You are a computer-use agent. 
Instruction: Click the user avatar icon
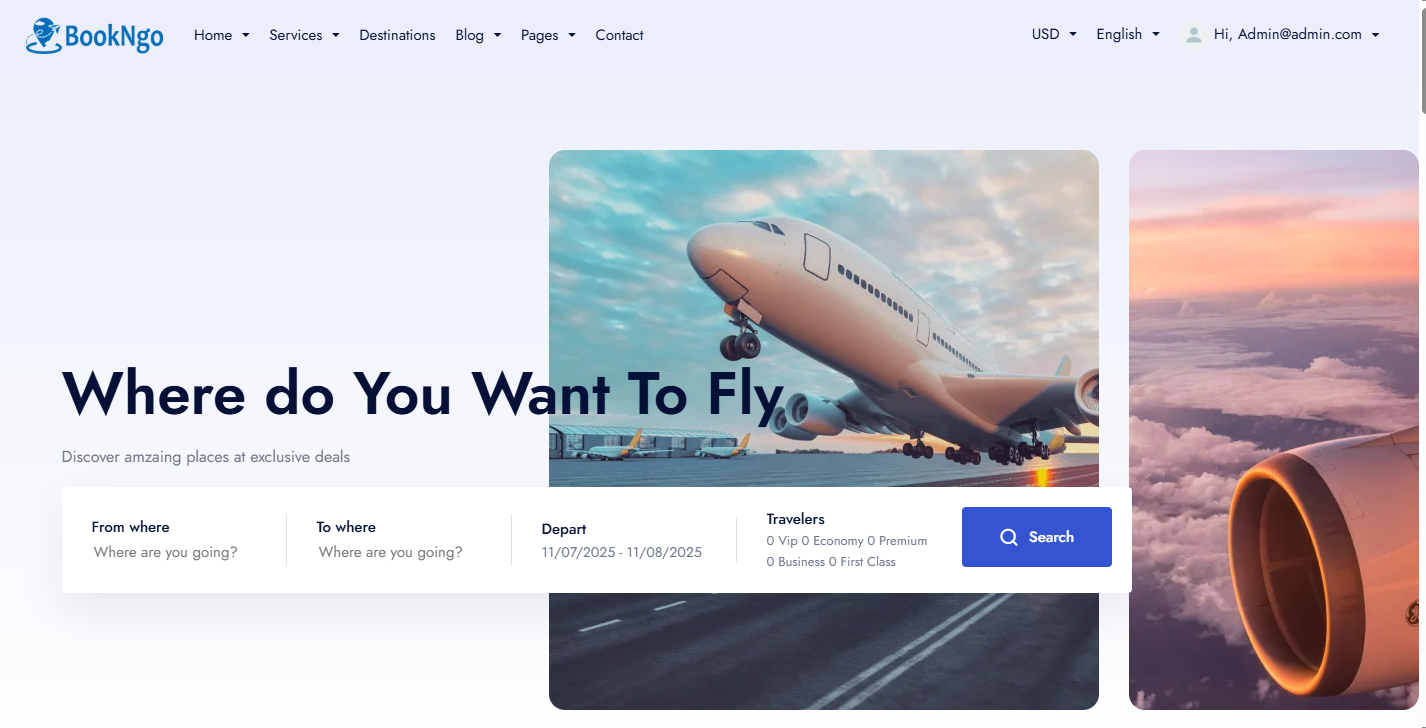pyautogui.click(x=1193, y=35)
